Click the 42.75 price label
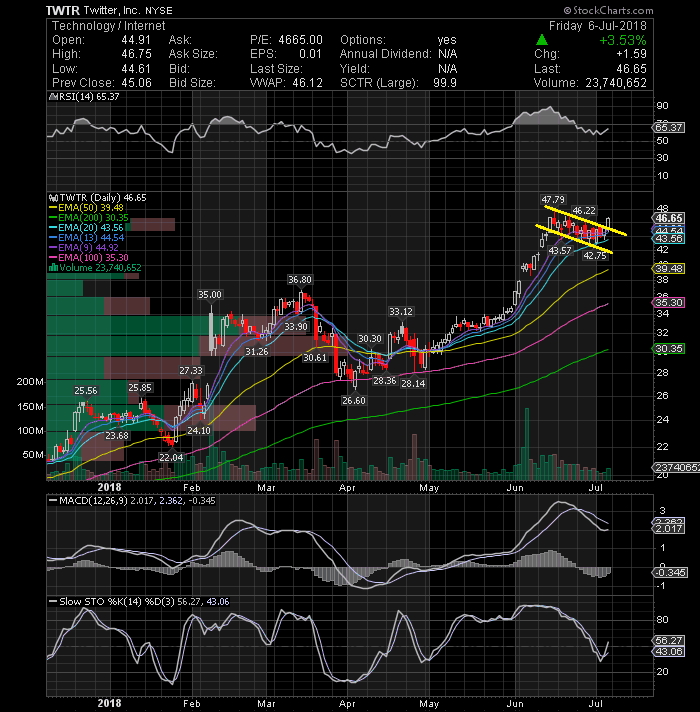 595,256
